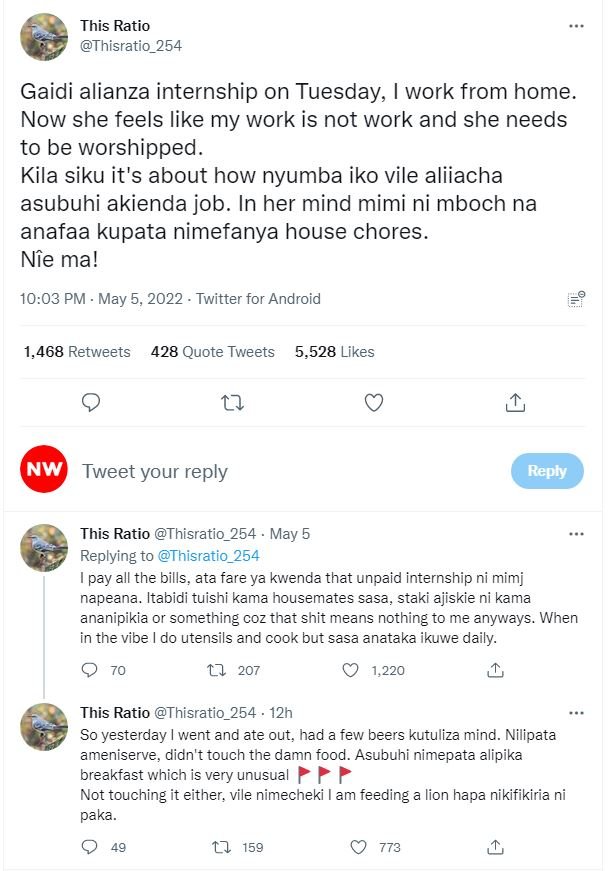The width and height of the screenshot is (612, 871).
Task: Click the tweet activity icon near the timestamp
Action: (x=576, y=297)
